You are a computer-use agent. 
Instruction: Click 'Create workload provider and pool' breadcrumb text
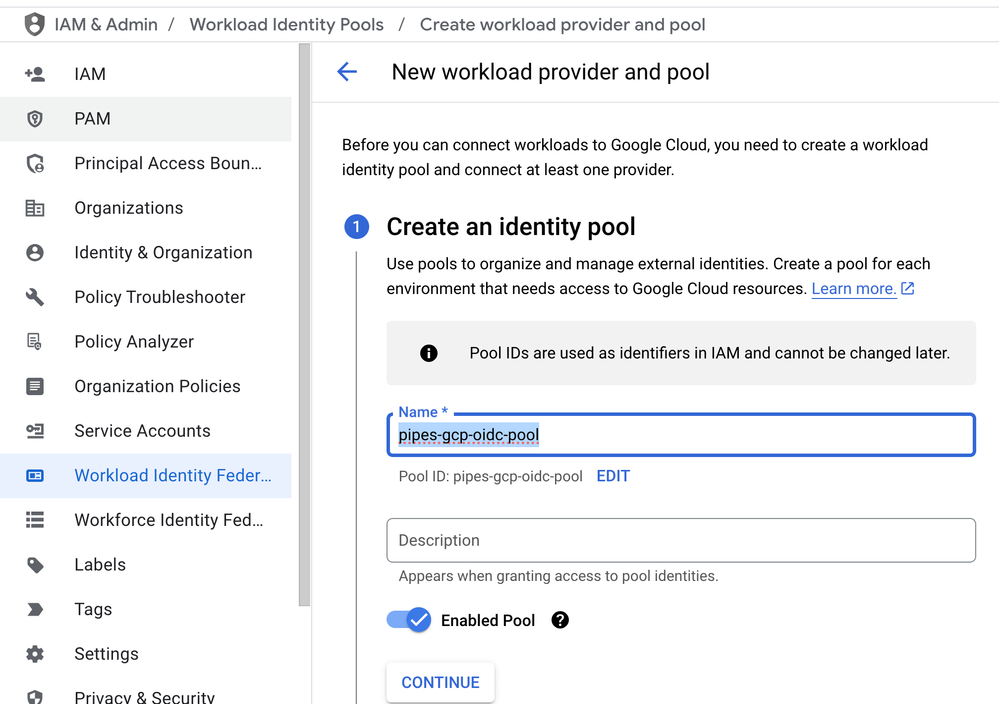(563, 24)
